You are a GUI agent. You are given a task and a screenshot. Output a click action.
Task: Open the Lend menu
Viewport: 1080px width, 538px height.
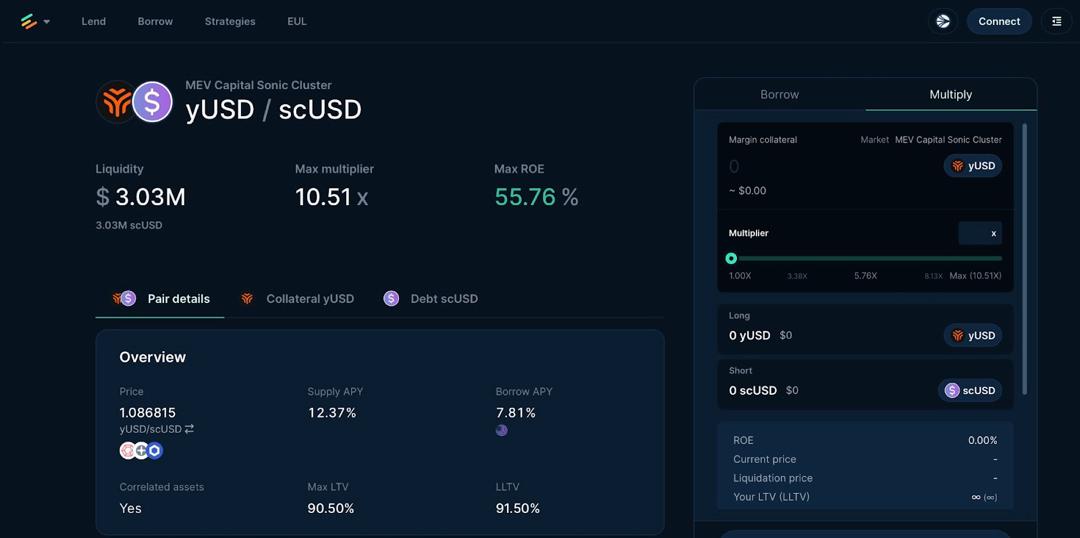pos(94,21)
